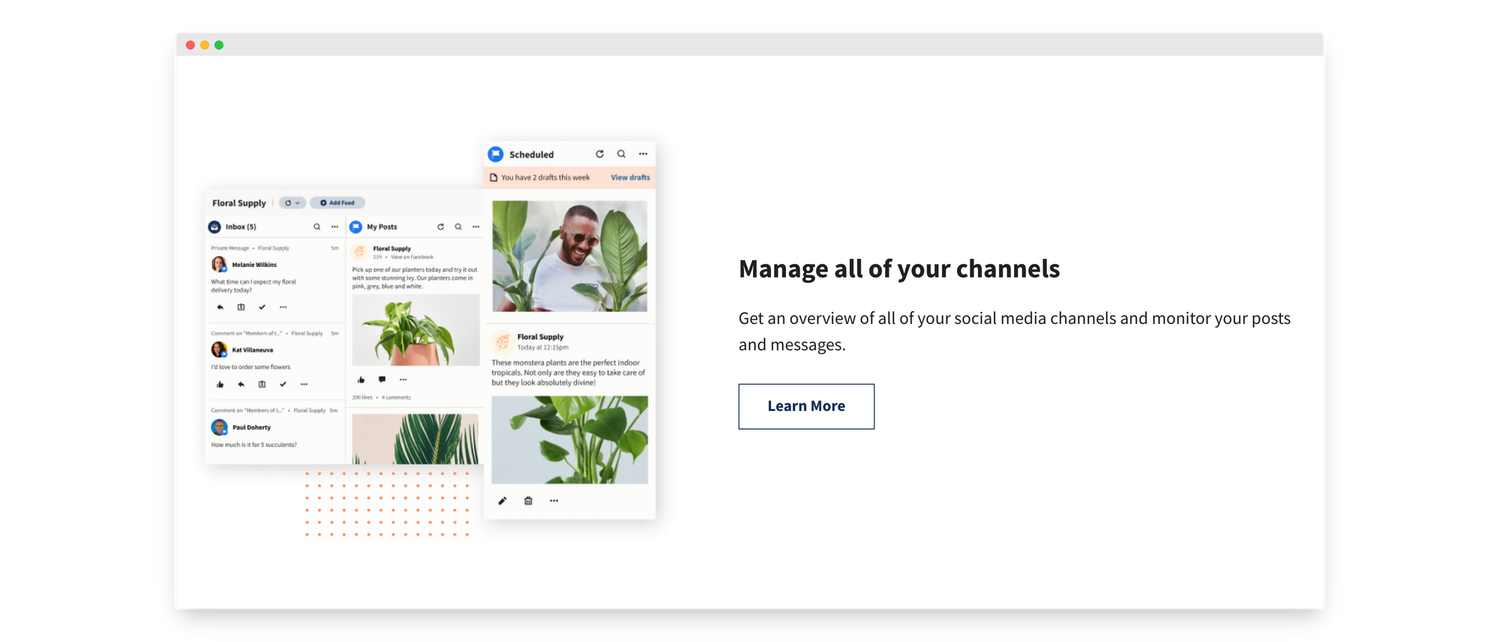
Task: Refresh the Scheduled stream
Action: click(600, 154)
